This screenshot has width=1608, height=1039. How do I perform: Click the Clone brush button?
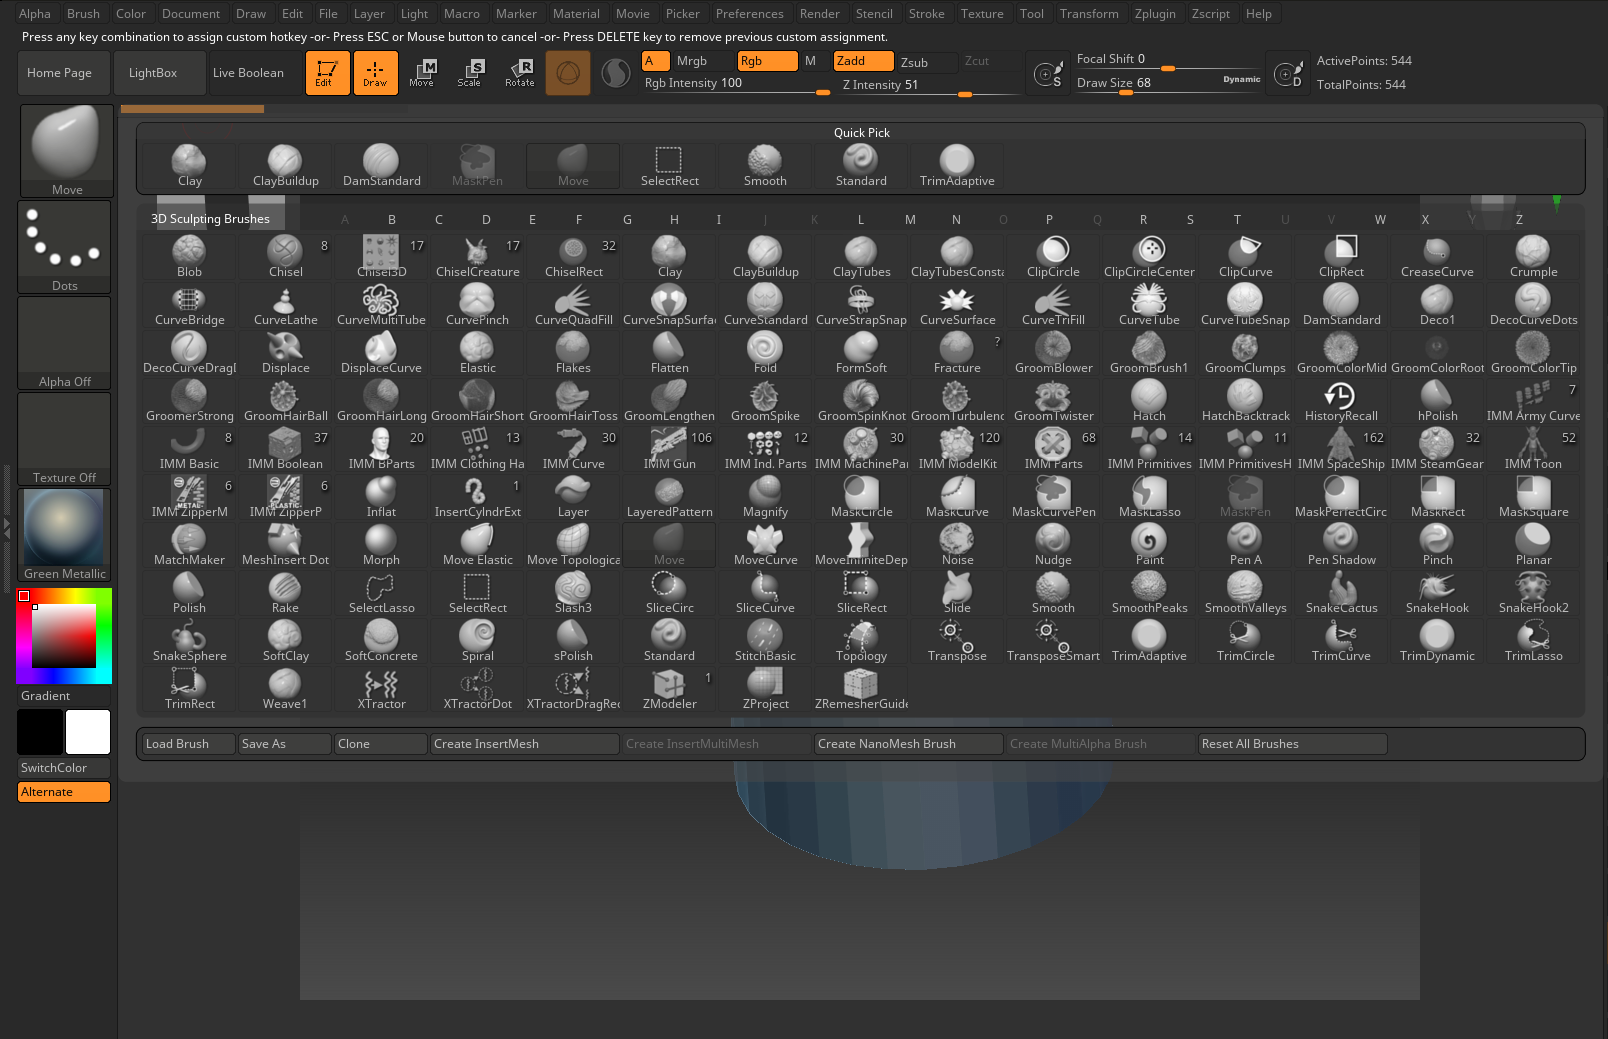(381, 744)
